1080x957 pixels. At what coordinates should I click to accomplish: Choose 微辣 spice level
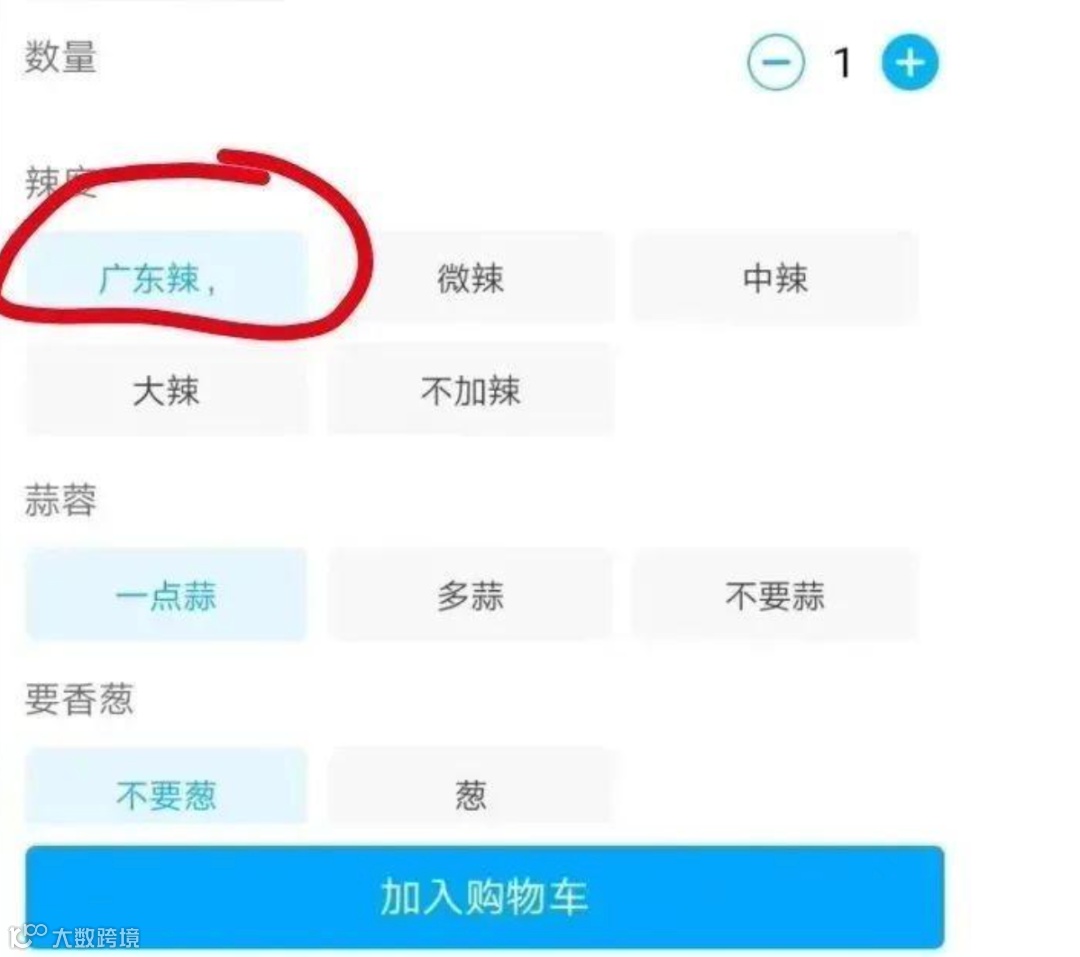click(471, 278)
